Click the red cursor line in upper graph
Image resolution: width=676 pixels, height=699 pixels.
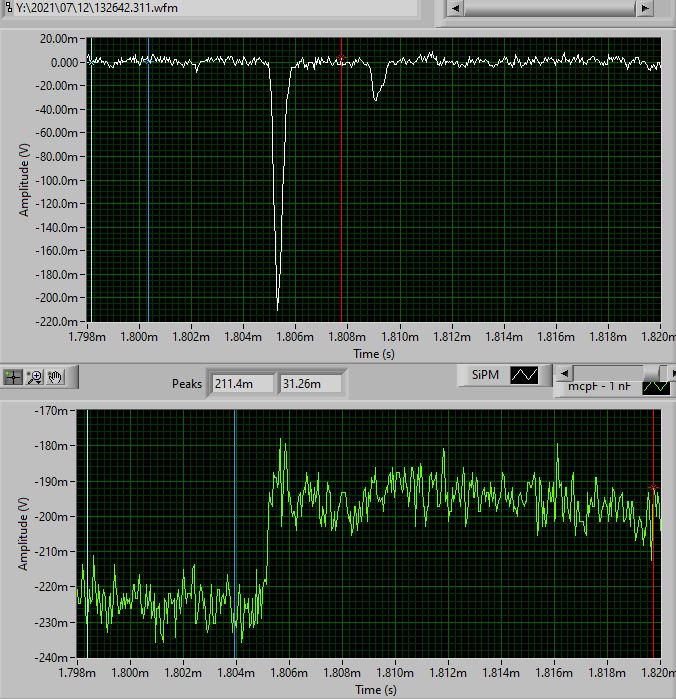(342, 178)
